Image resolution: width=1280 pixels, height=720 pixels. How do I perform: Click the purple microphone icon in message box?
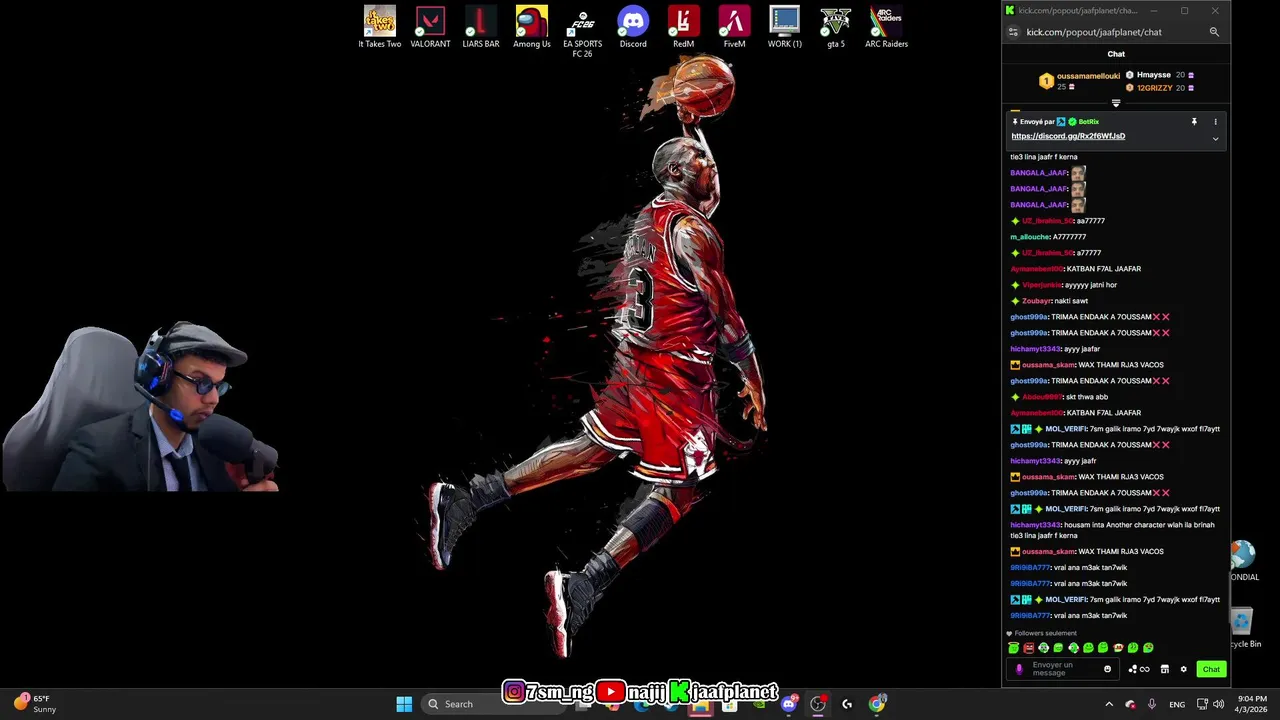(1019, 669)
